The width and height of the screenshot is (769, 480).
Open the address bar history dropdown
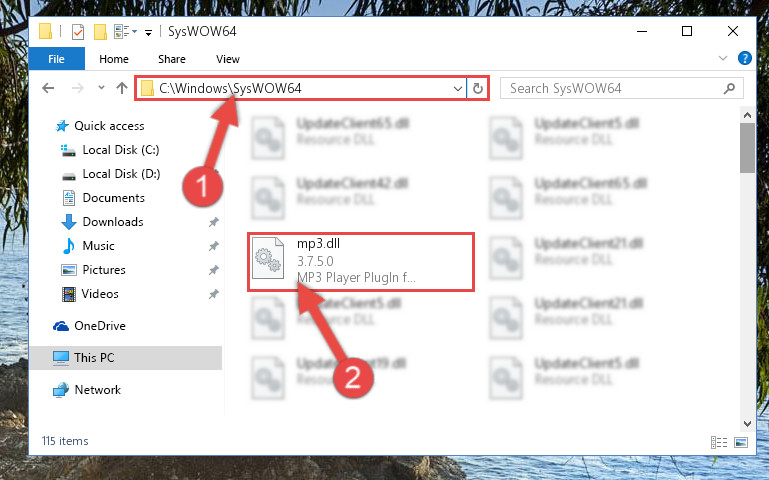458,89
